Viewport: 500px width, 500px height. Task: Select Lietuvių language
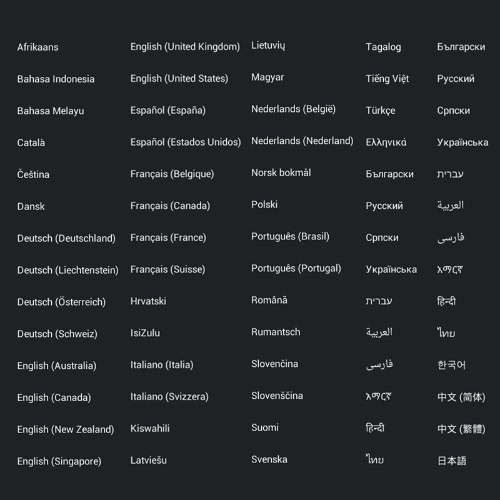268,46
